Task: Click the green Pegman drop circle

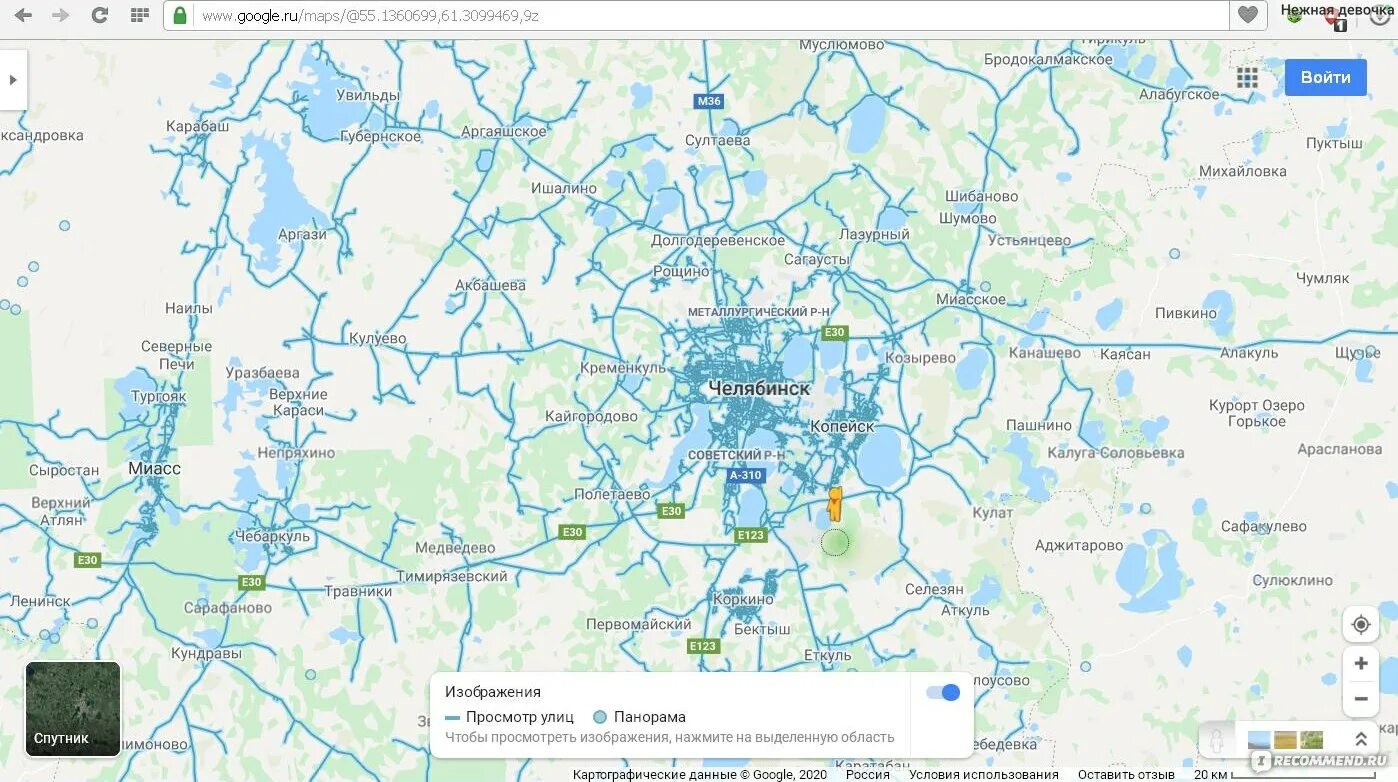Action: coord(835,543)
